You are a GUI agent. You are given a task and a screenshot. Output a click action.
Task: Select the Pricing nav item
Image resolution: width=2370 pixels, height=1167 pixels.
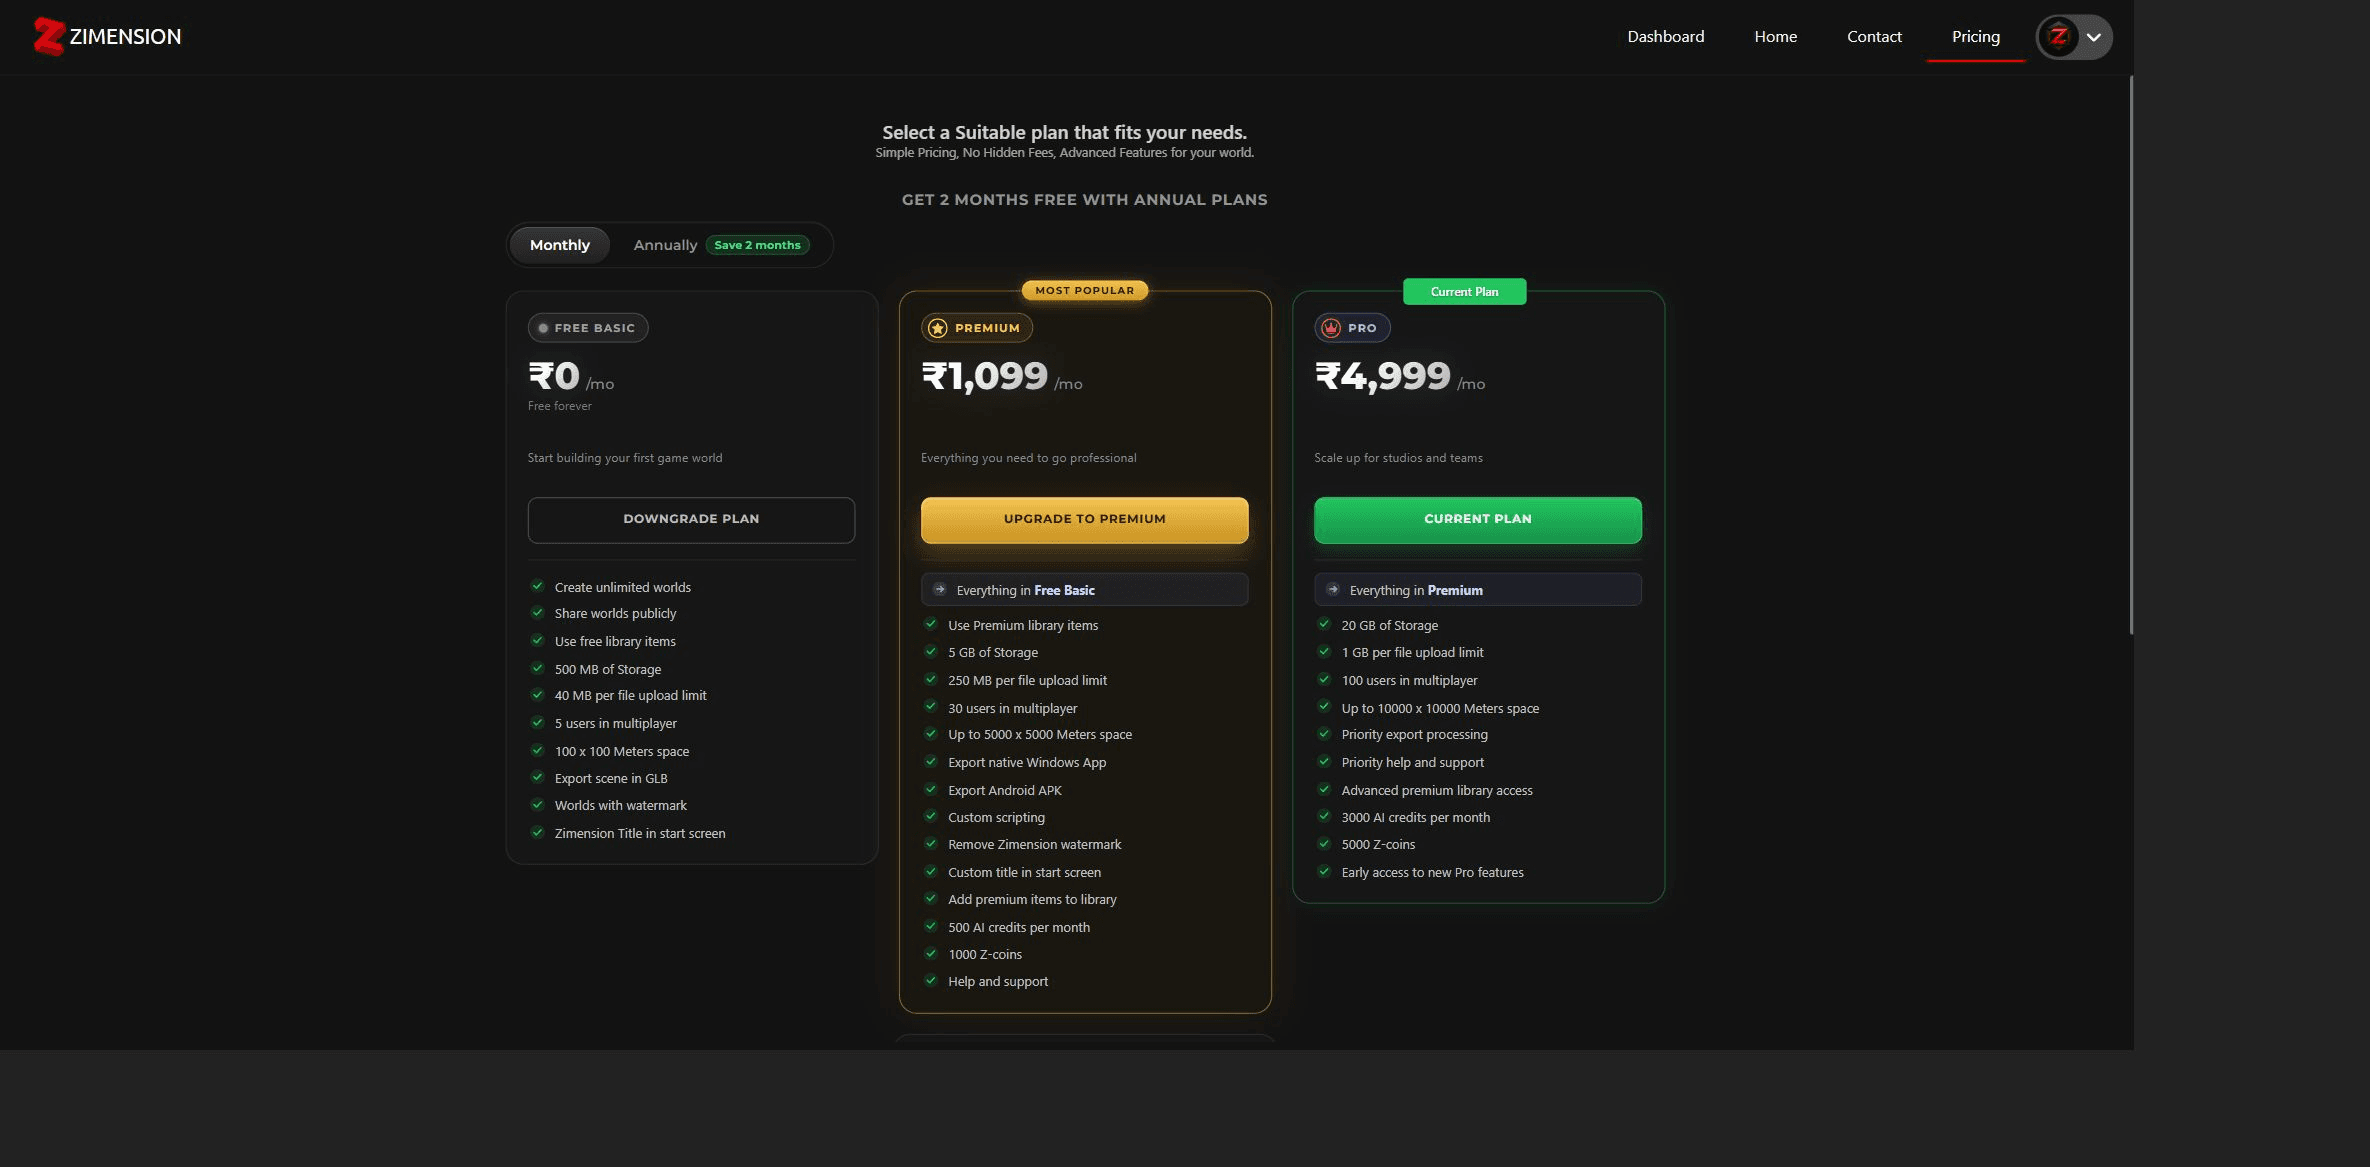coord(1975,36)
